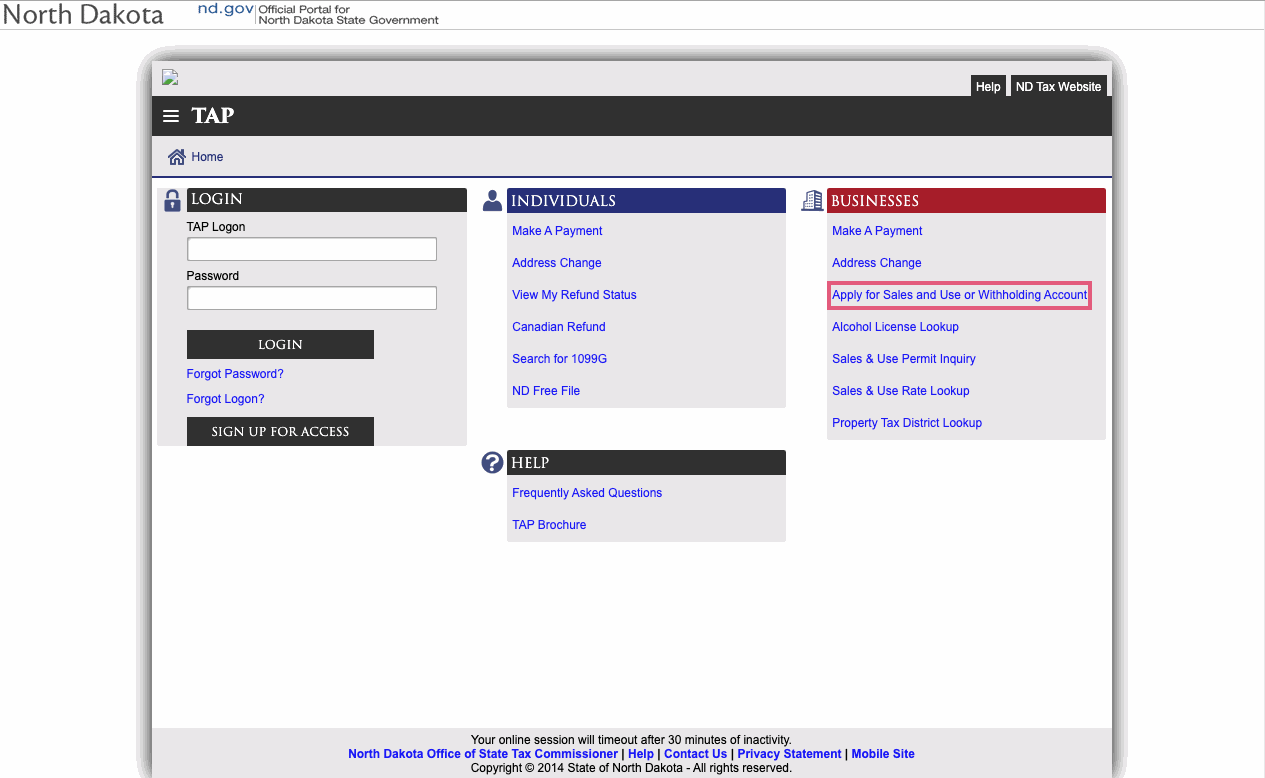This screenshot has height=778, width=1265.
Task: Open ND Free File link
Action: 546,391
